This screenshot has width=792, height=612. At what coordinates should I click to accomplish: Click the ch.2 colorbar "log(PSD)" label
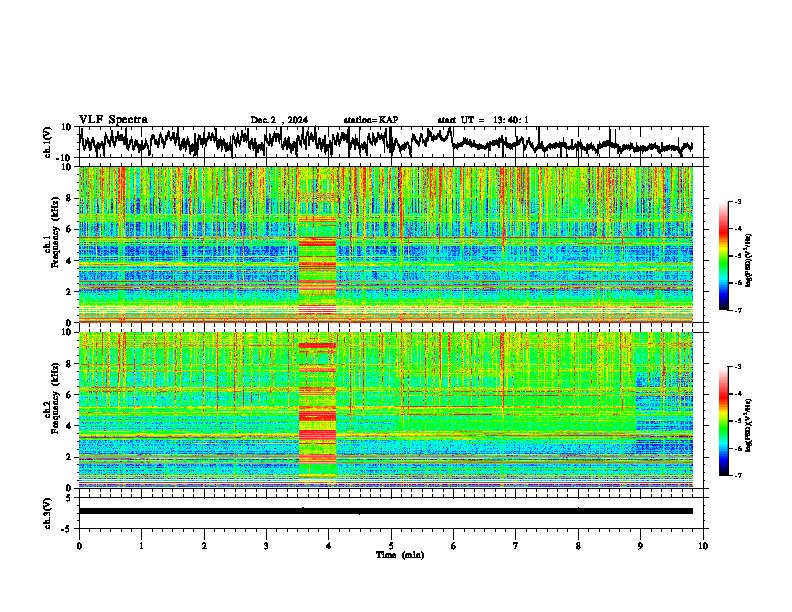pos(749,425)
